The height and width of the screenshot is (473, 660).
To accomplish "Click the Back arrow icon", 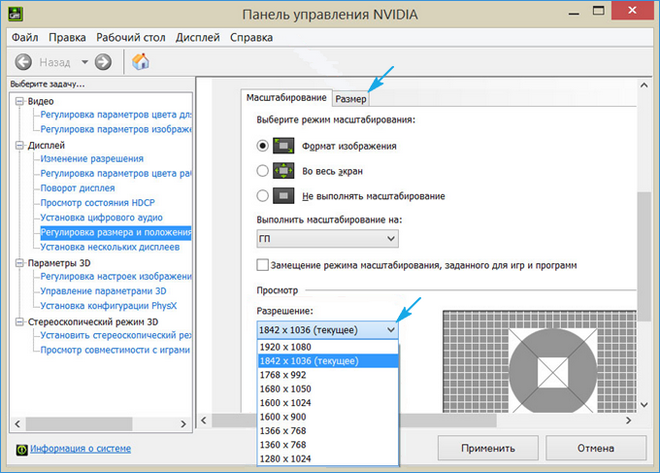I will point(24,62).
